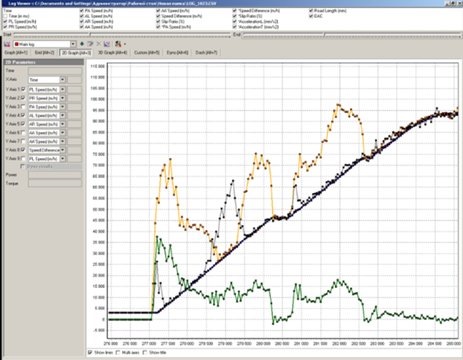463x360 pixels.
Task: Click the graph icon left of log dropdown
Action: (x=7, y=44)
